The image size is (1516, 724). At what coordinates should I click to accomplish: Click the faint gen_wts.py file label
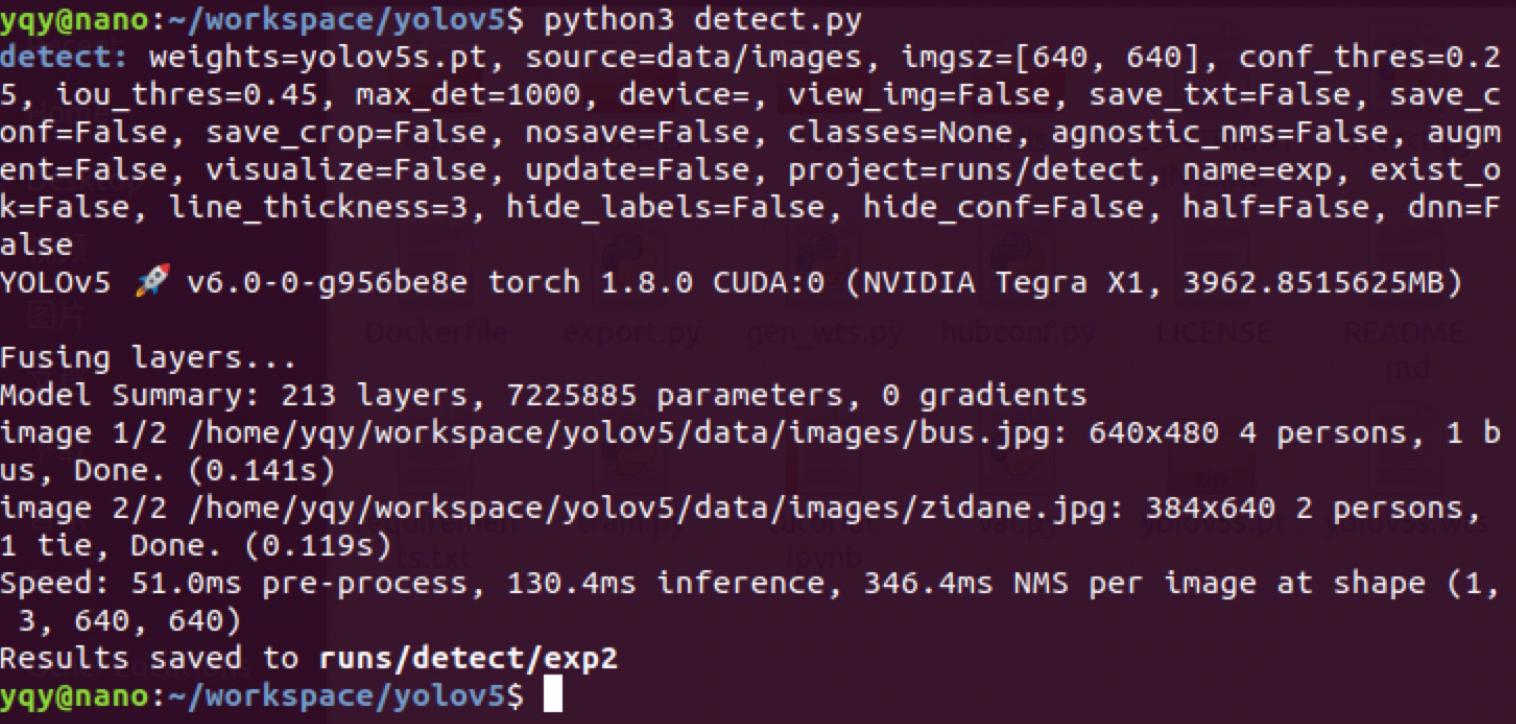point(825,332)
